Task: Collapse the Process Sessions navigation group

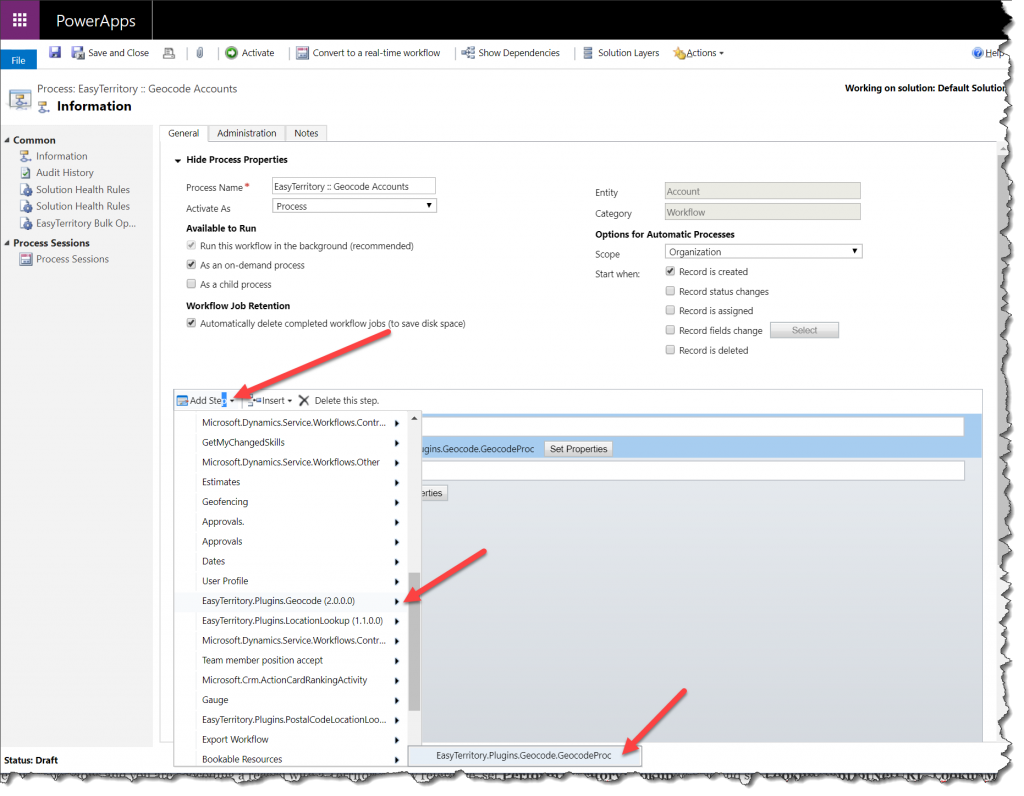Action: pos(7,243)
